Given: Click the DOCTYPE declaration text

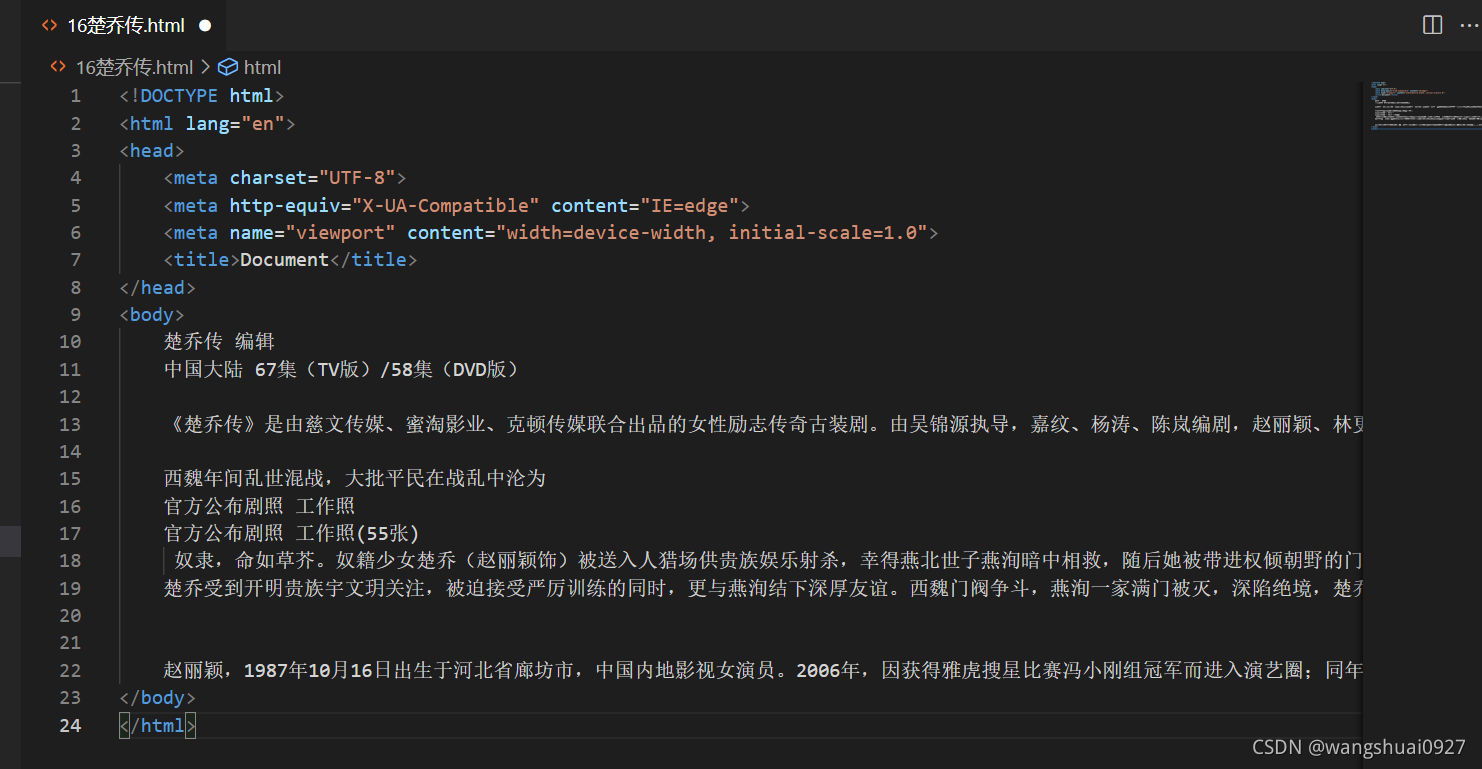Looking at the screenshot, I should tap(202, 96).
